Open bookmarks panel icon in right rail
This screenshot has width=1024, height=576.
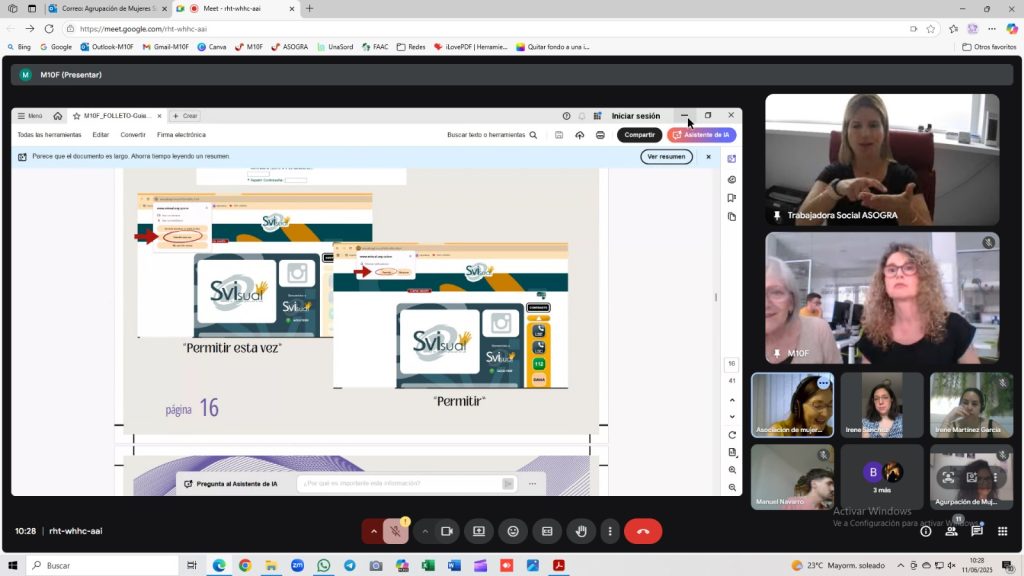tap(732, 198)
